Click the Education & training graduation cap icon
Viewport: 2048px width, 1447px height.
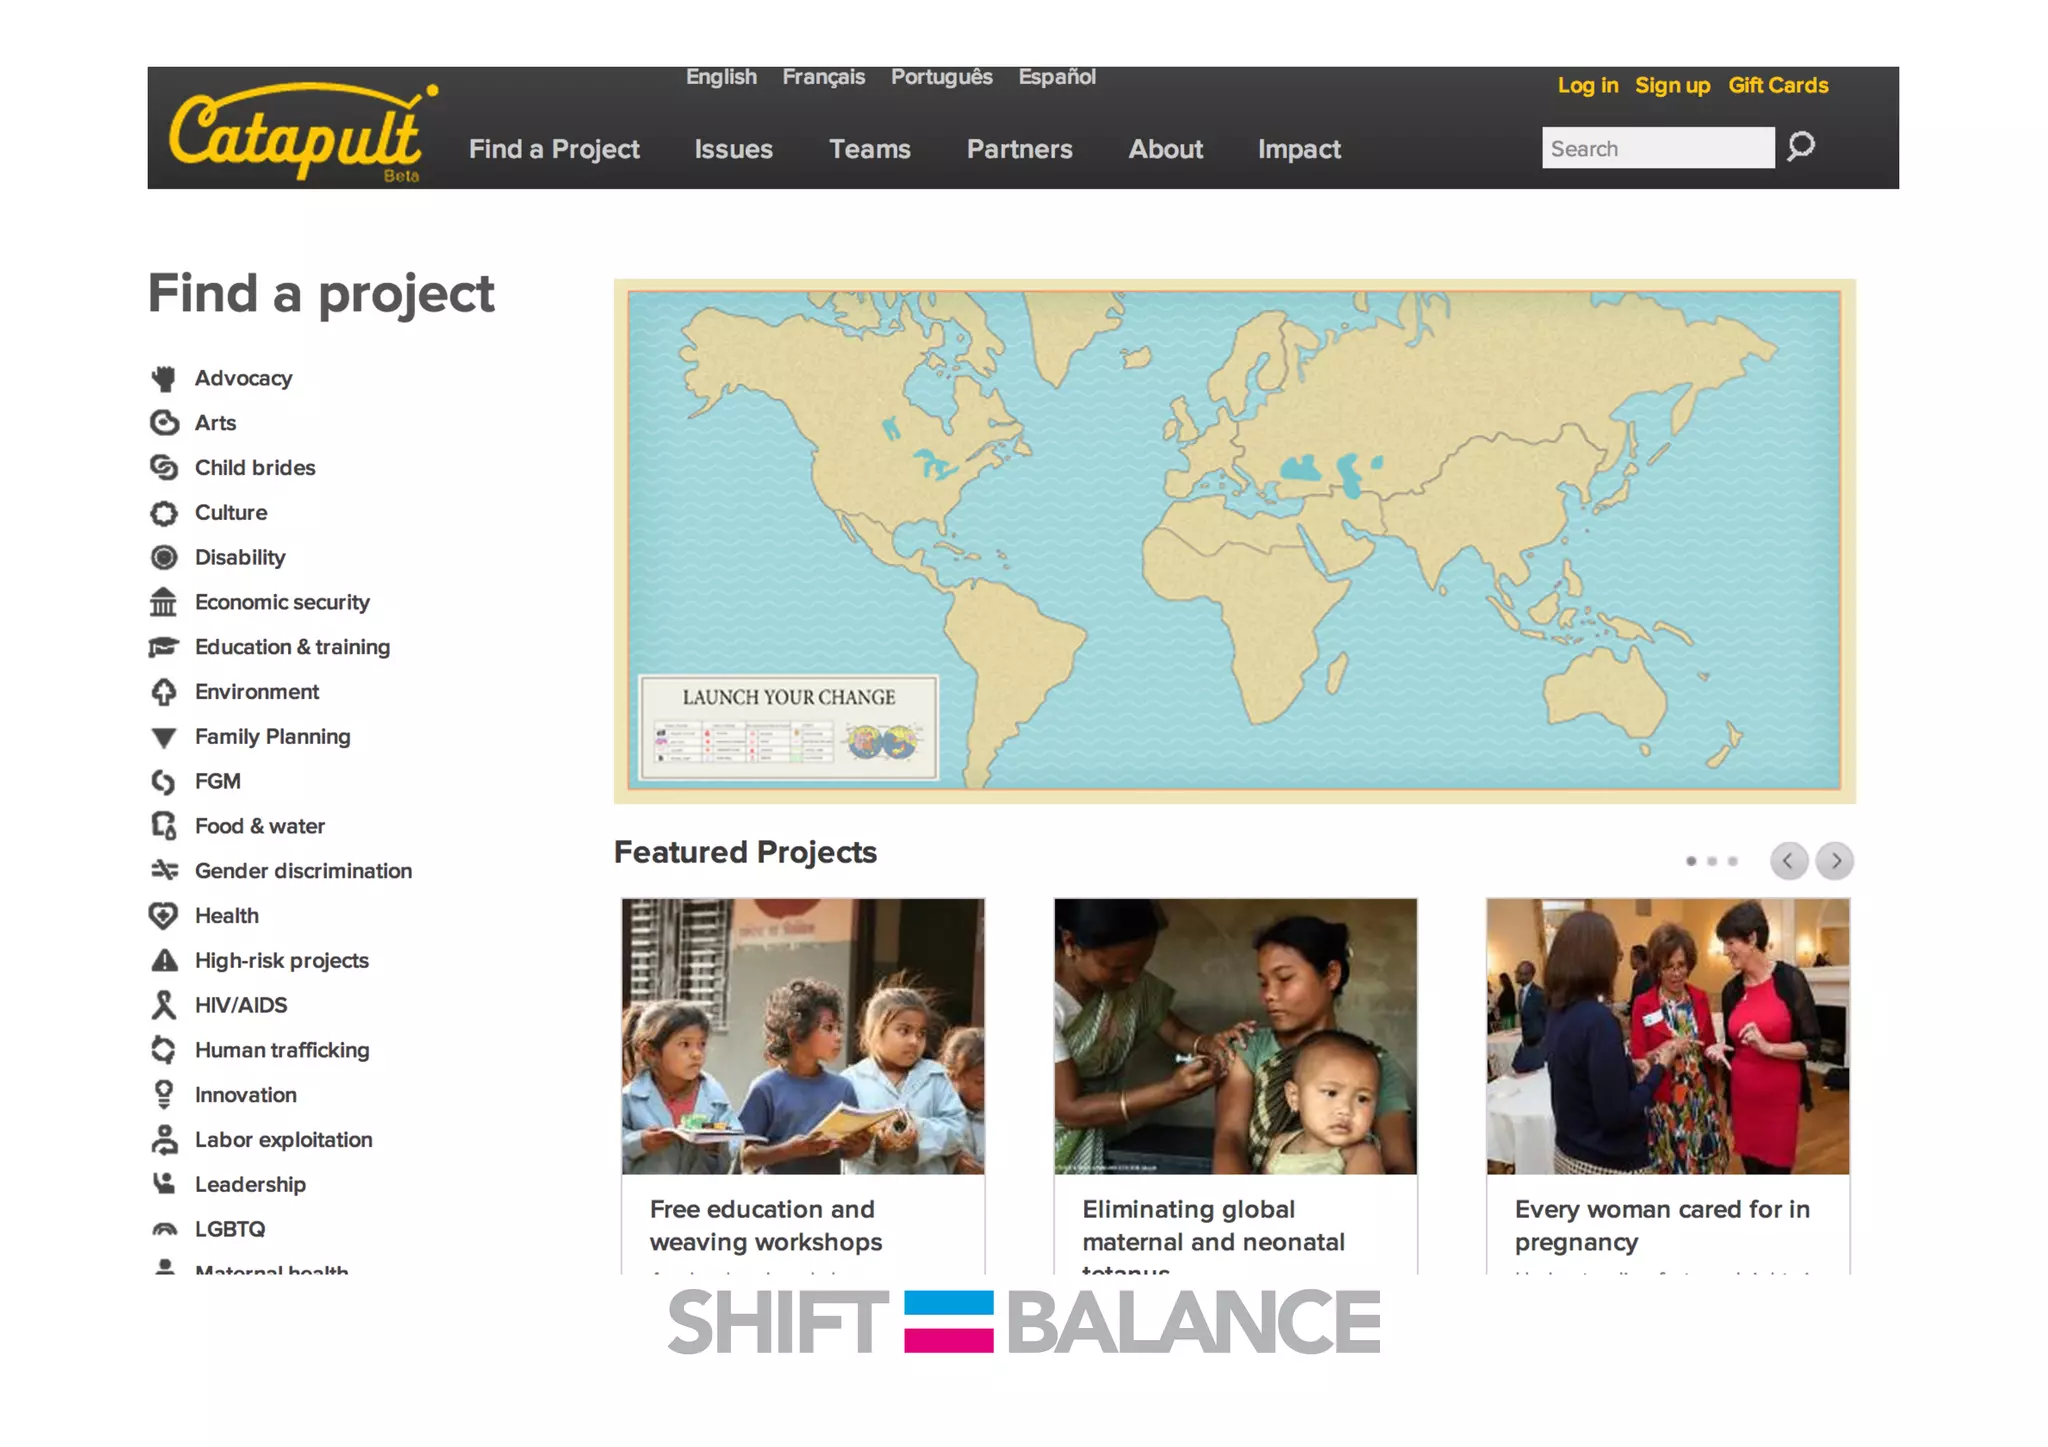point(164,647)
